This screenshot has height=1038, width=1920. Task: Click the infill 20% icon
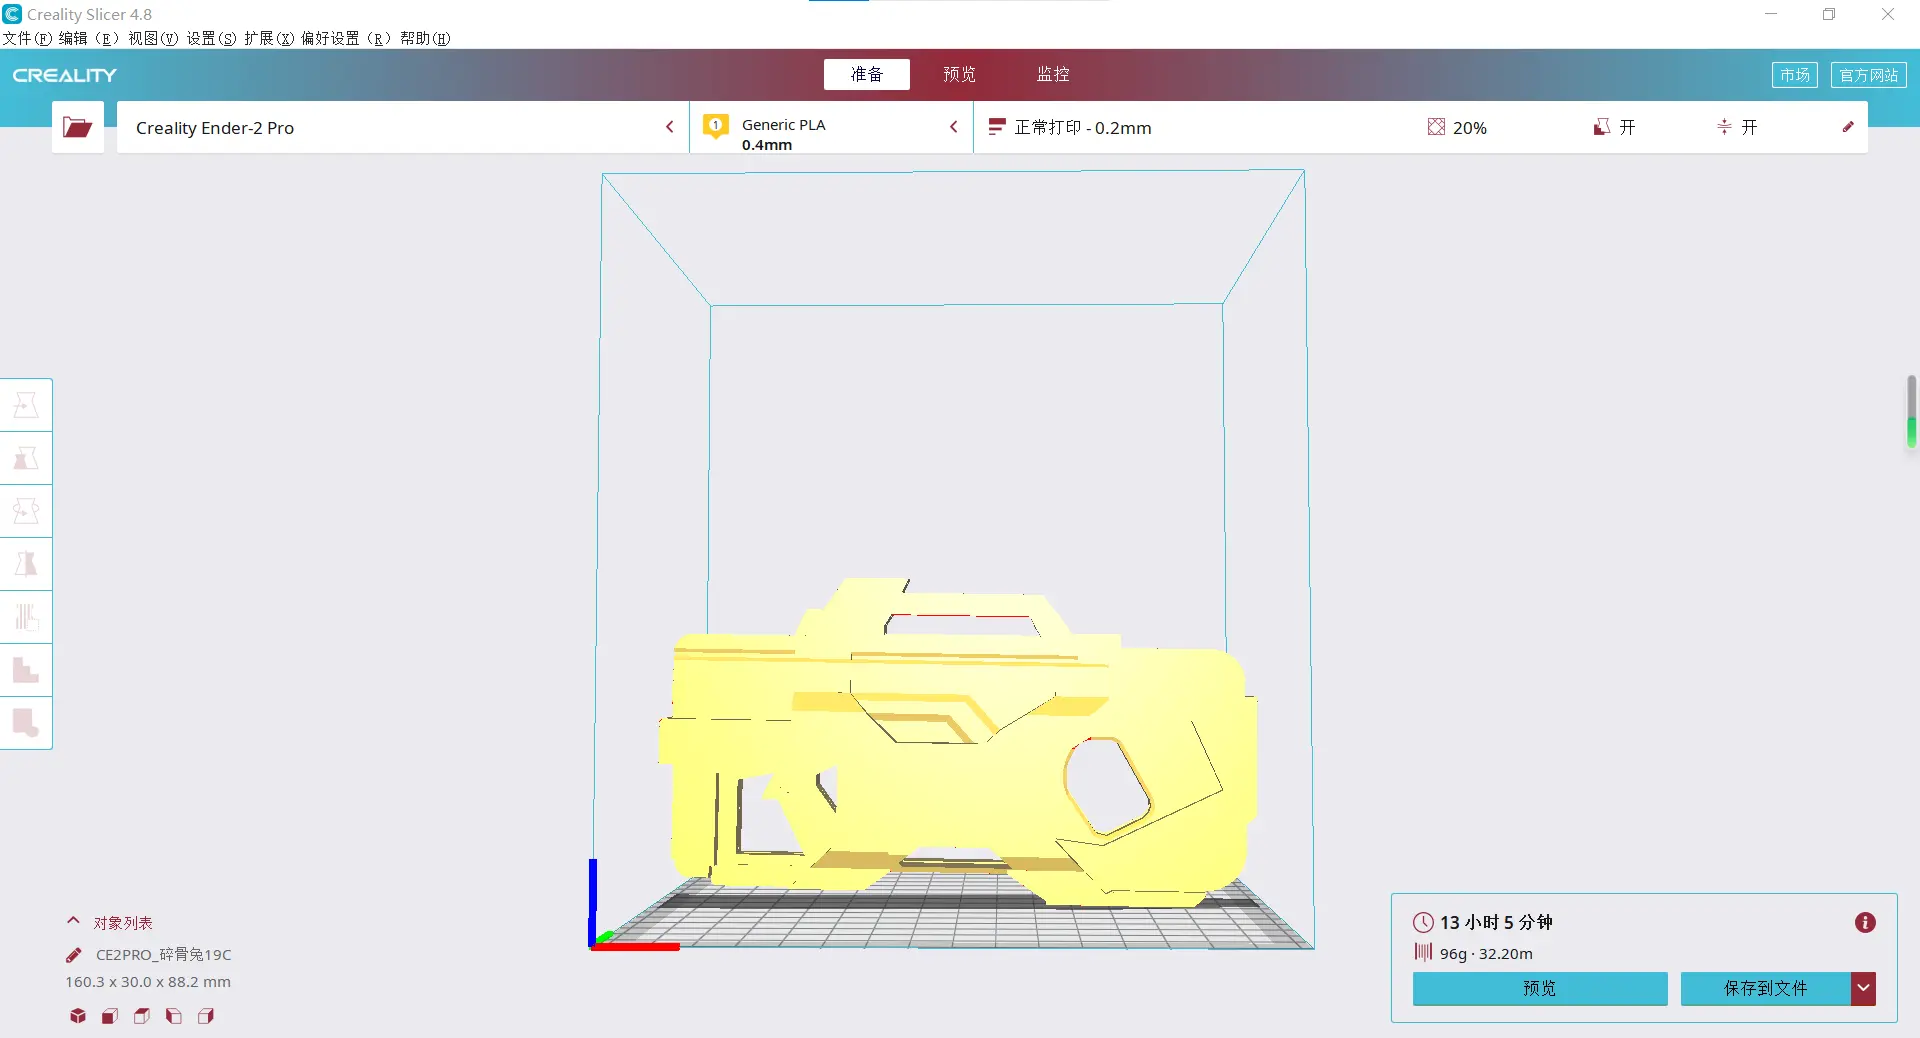(1436, 127)
